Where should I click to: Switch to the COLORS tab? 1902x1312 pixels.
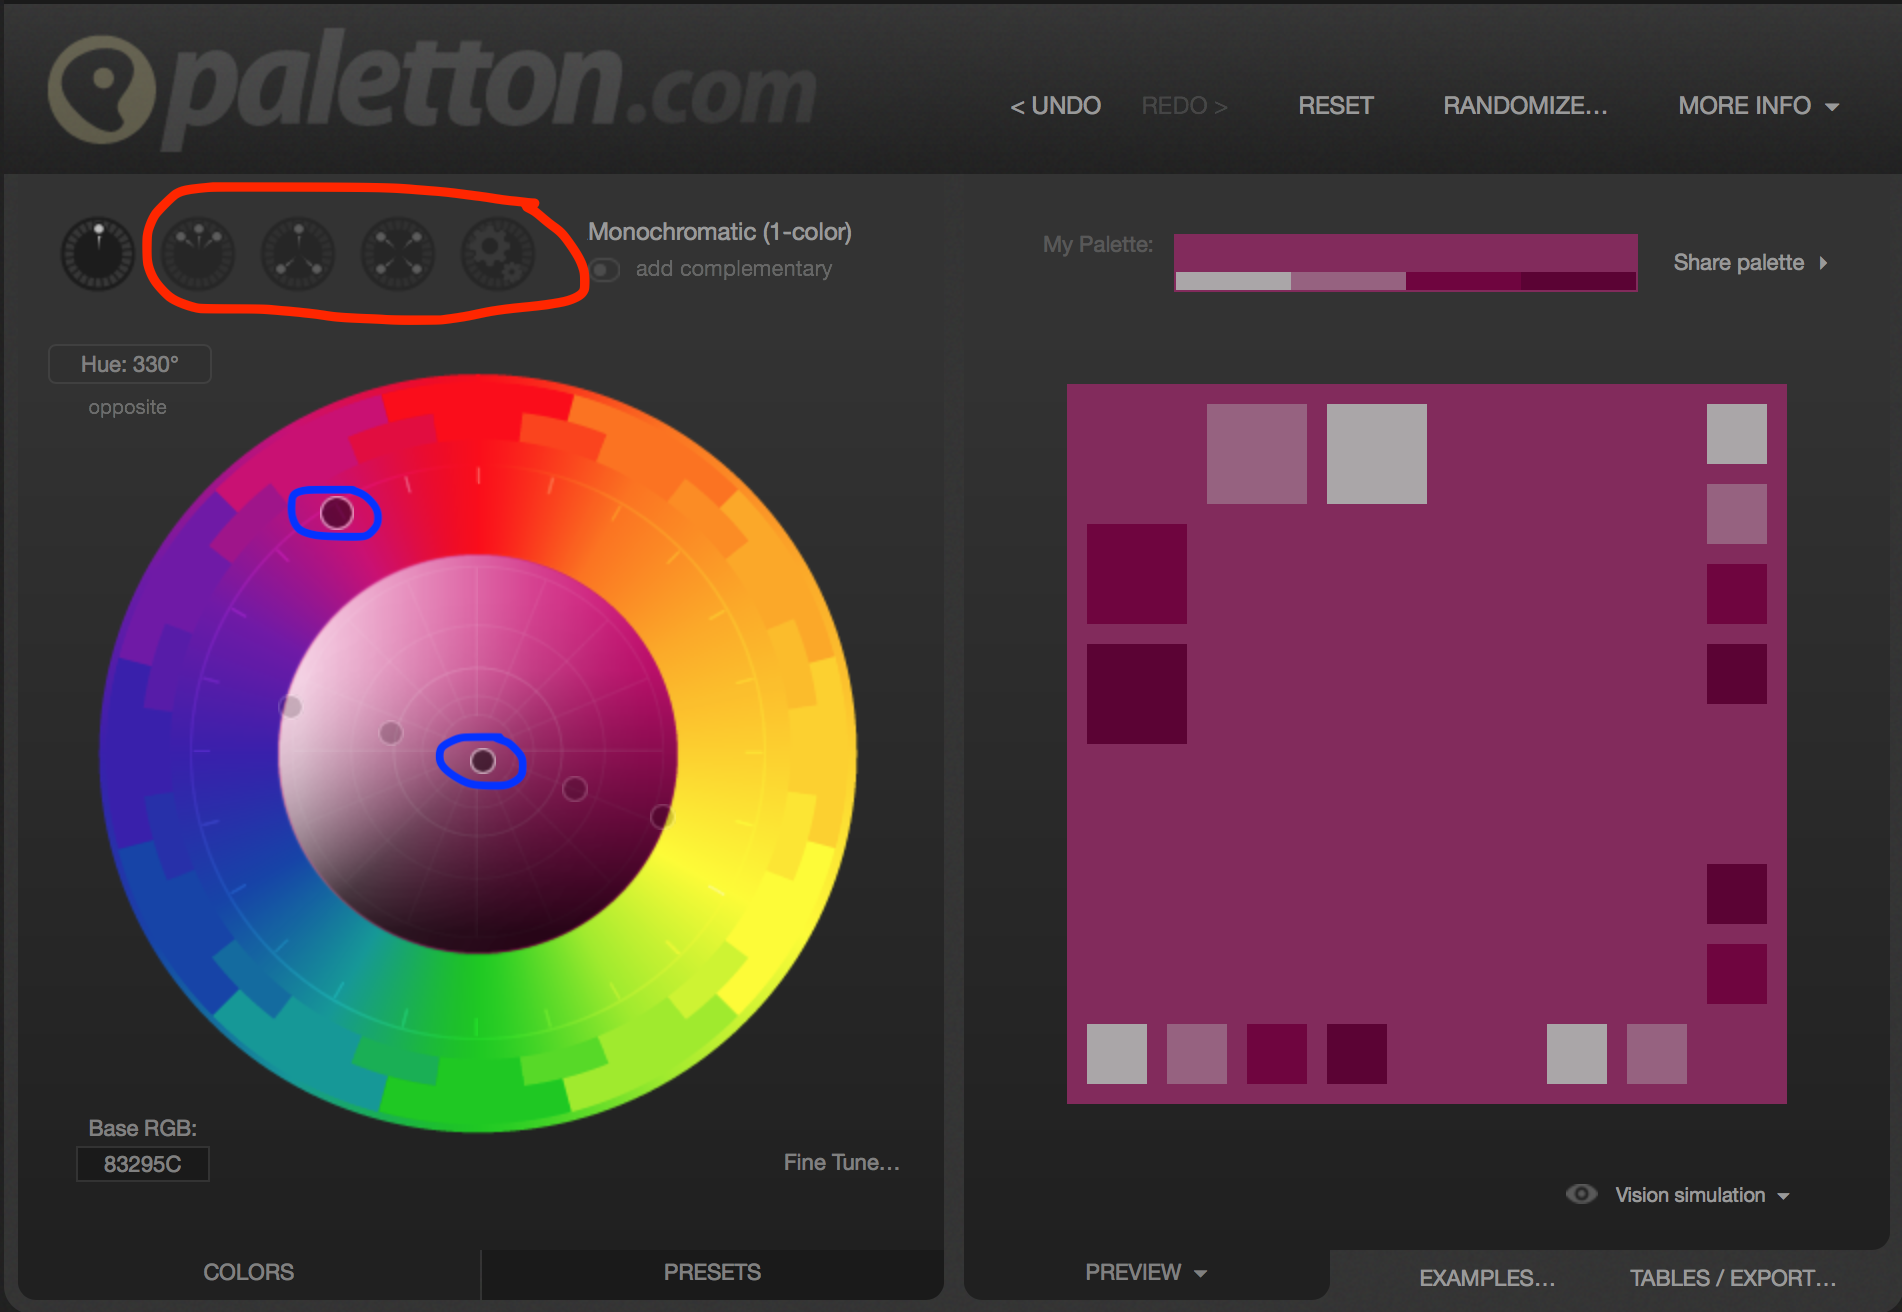tap(249, 1272)
